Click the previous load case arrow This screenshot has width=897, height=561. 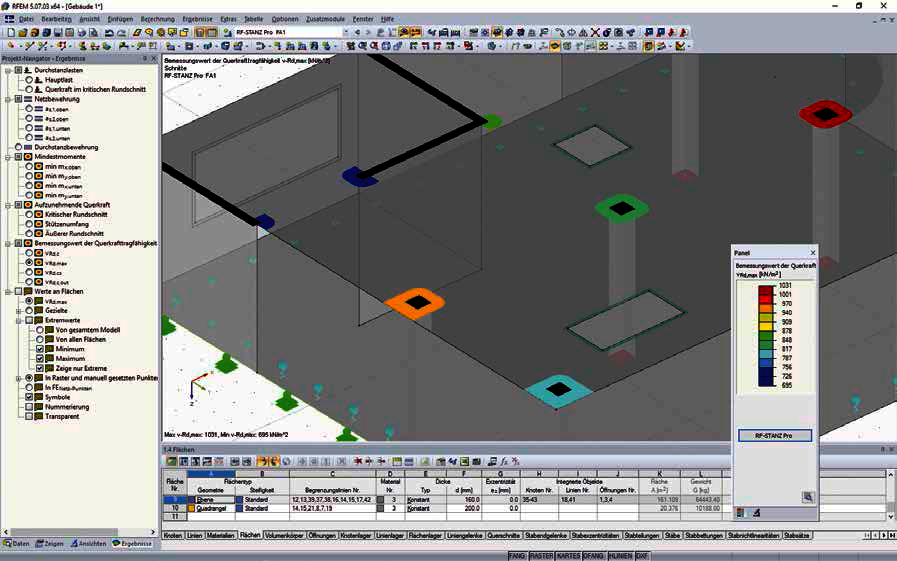click(357, 33)
